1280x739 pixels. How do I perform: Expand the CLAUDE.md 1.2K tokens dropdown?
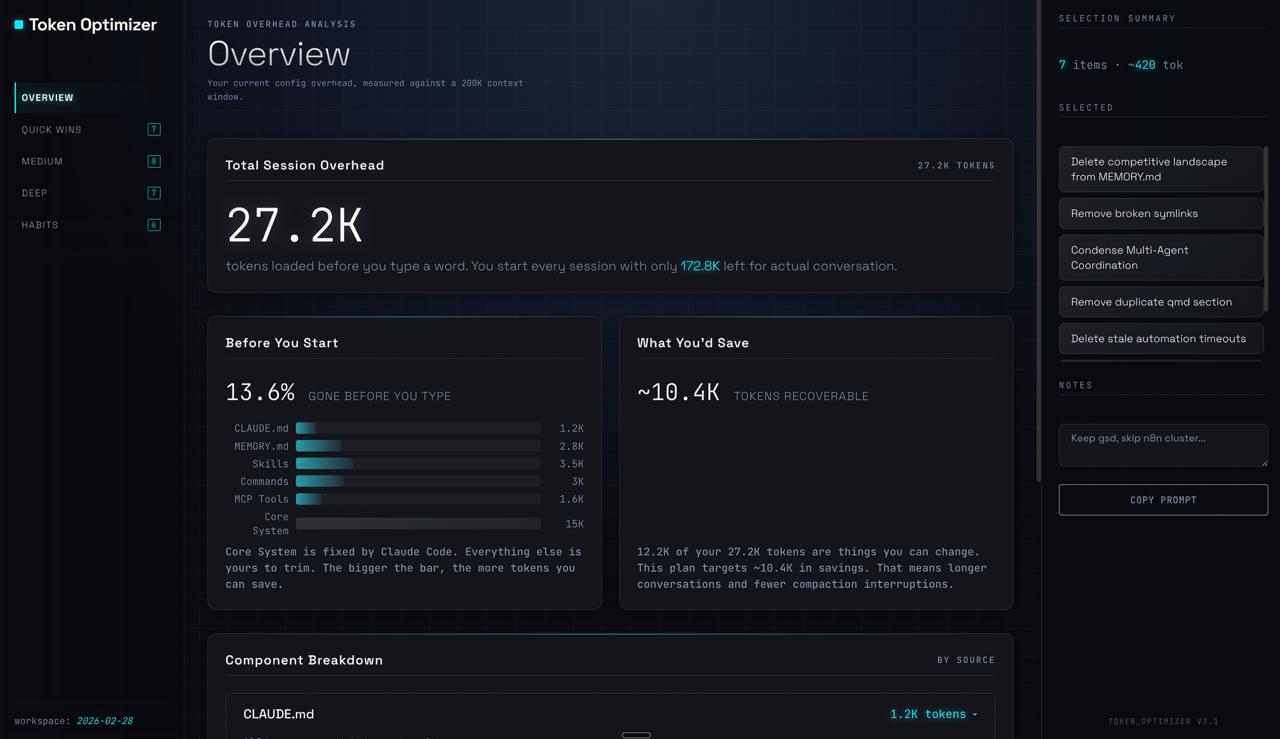point(932,714)
